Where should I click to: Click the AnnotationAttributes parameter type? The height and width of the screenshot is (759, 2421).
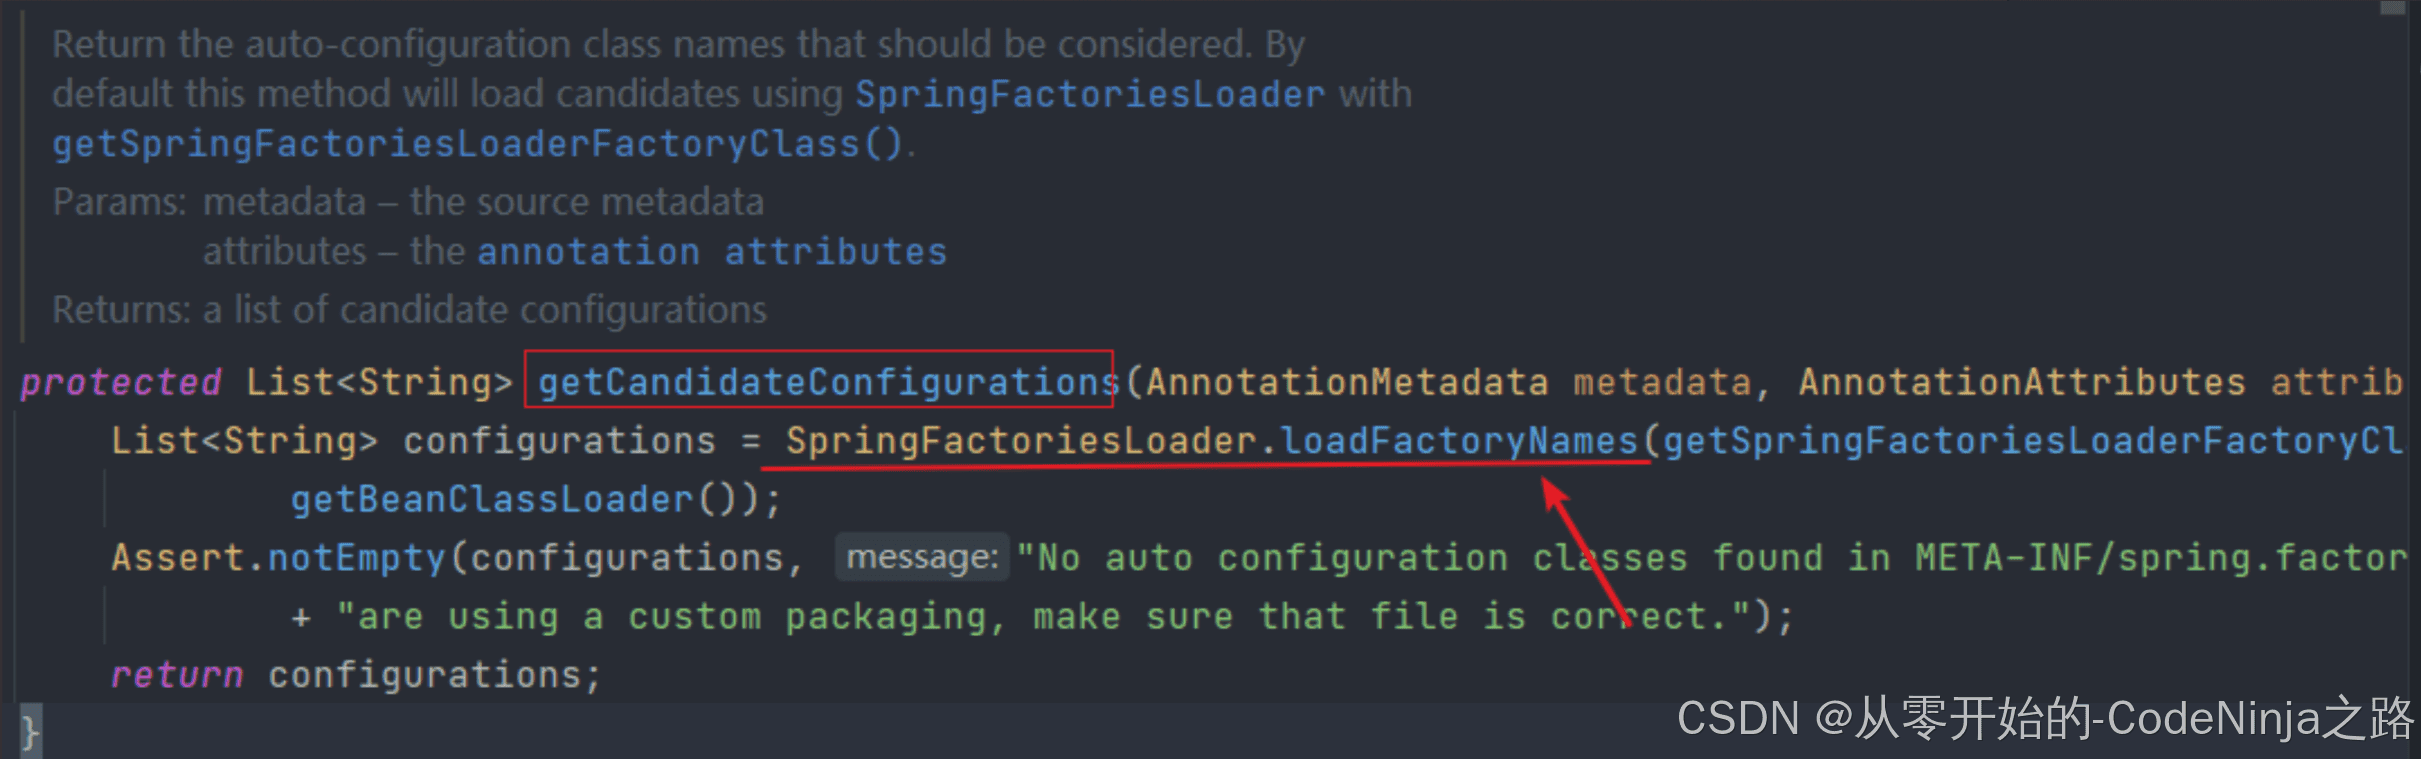coord(2022,382)
